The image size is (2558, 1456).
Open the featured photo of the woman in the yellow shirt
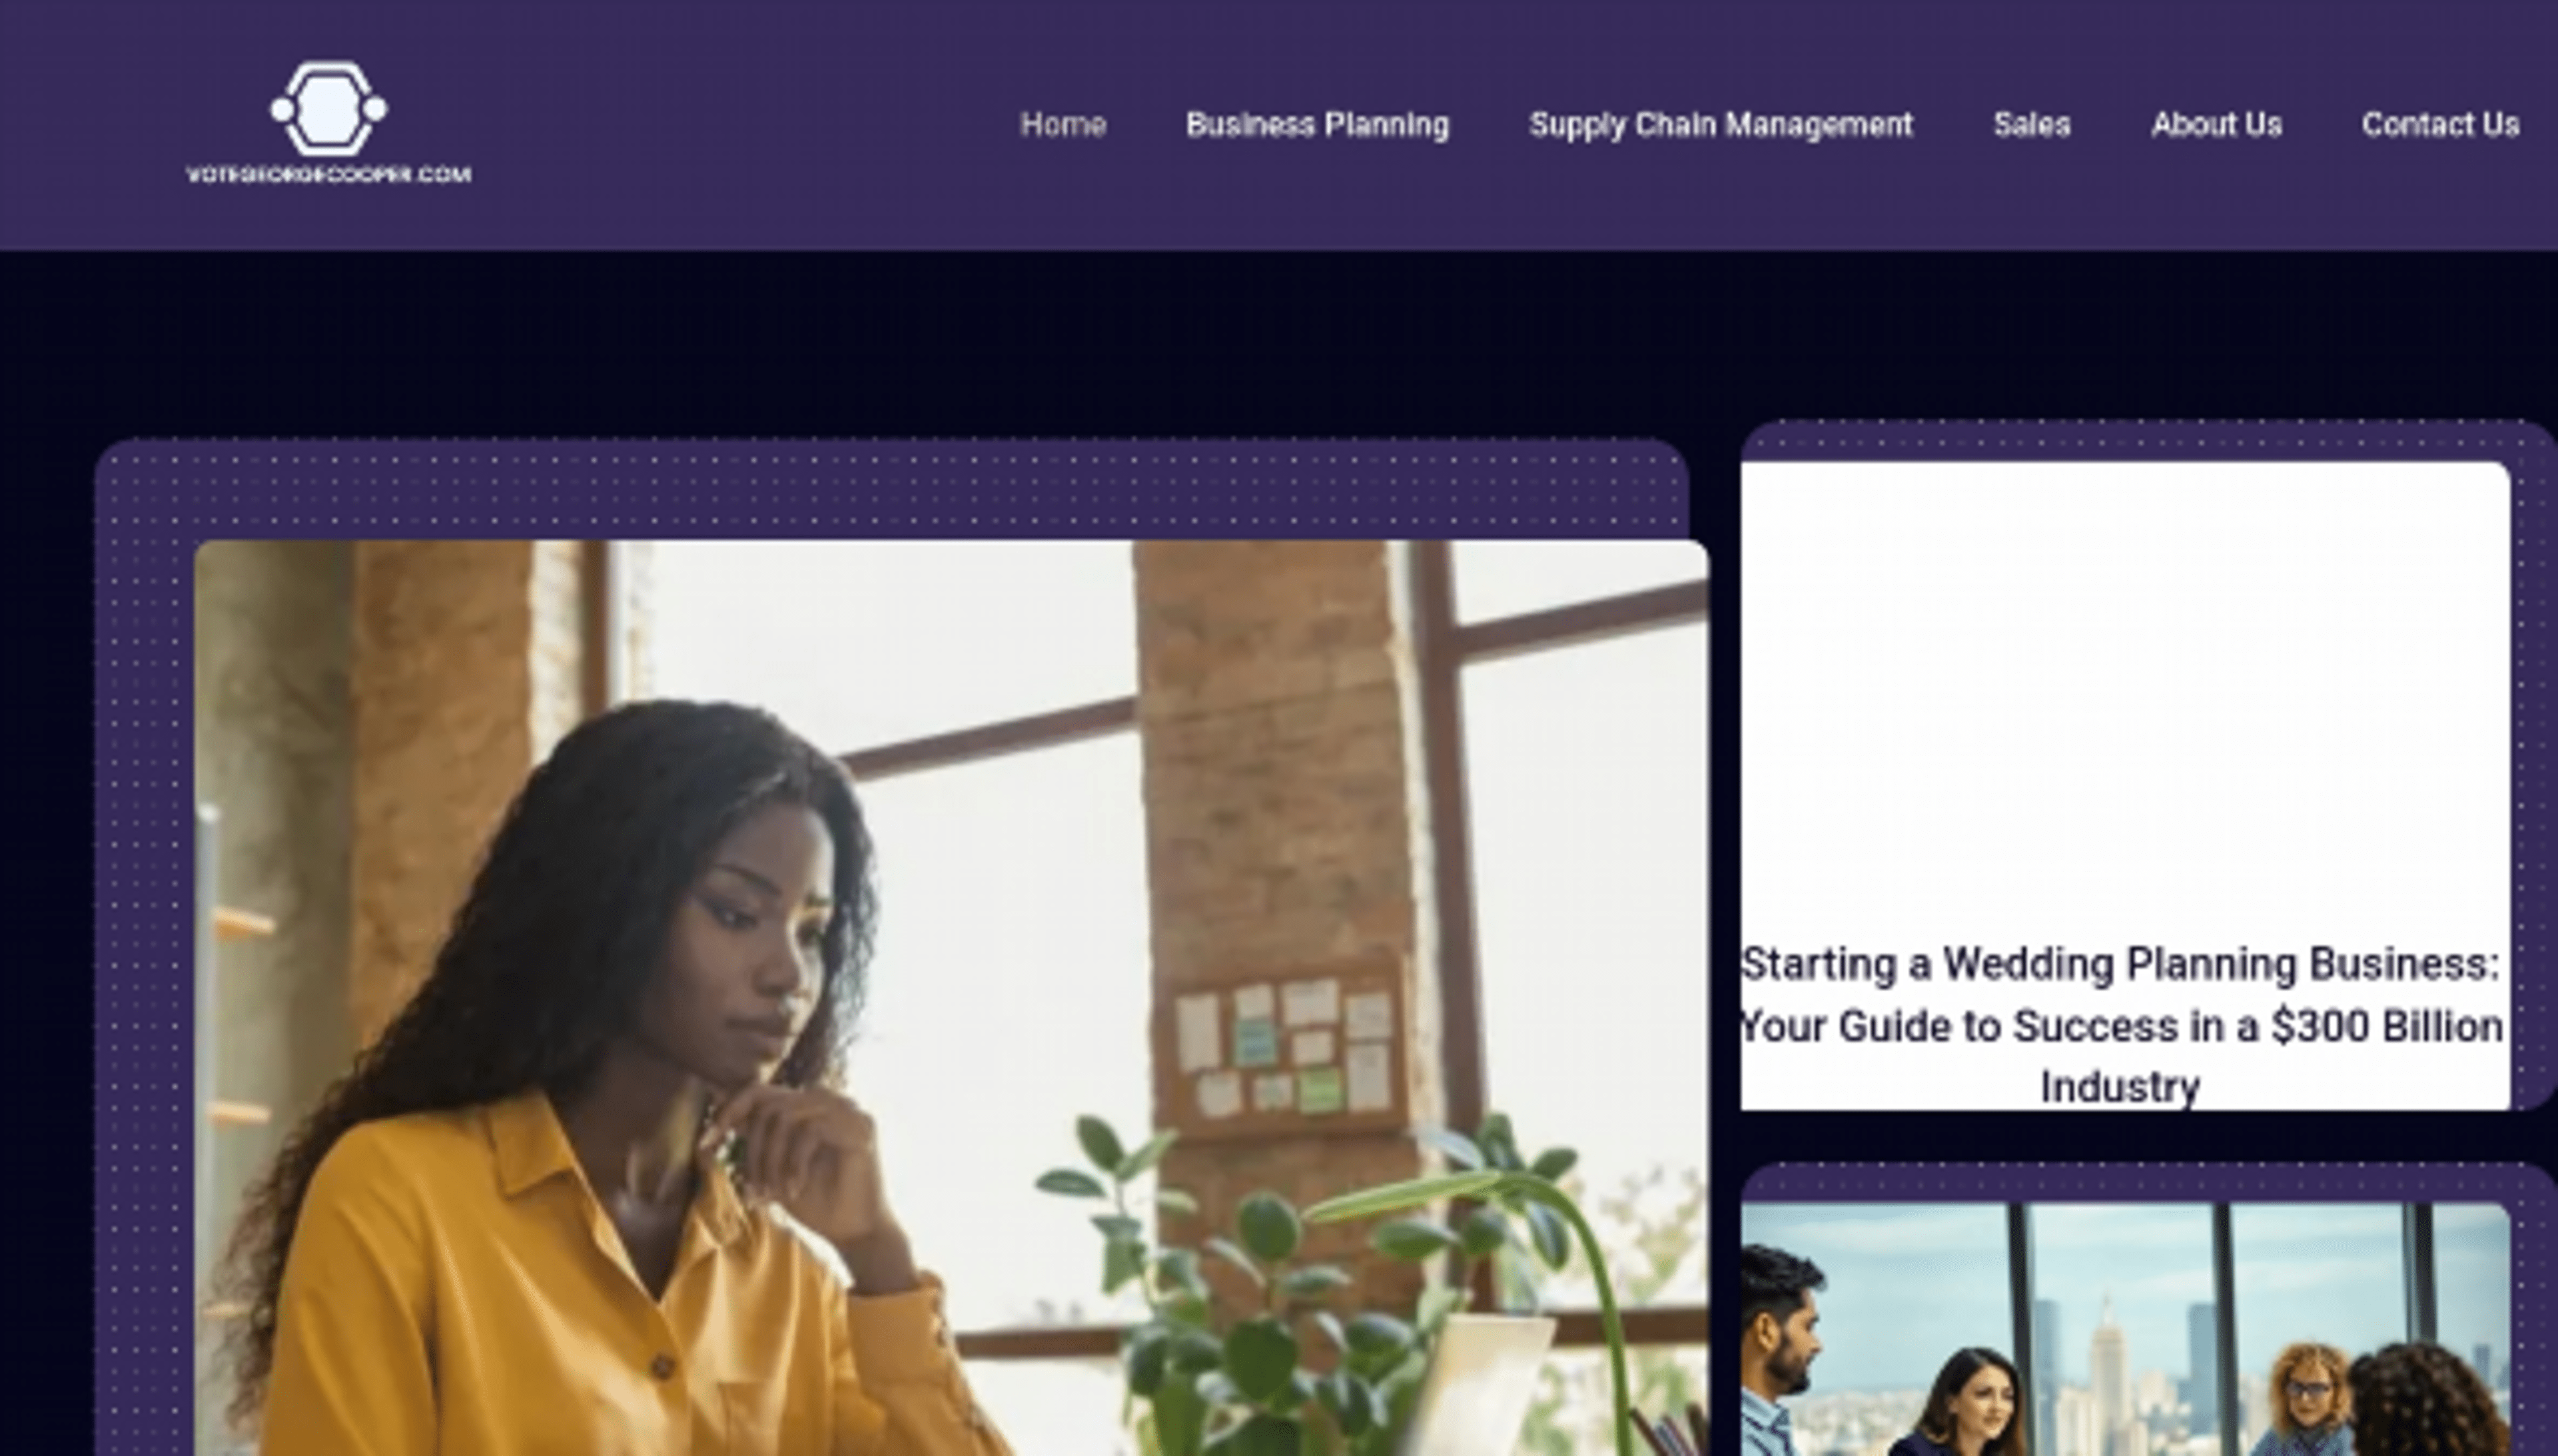coord(951,998)
